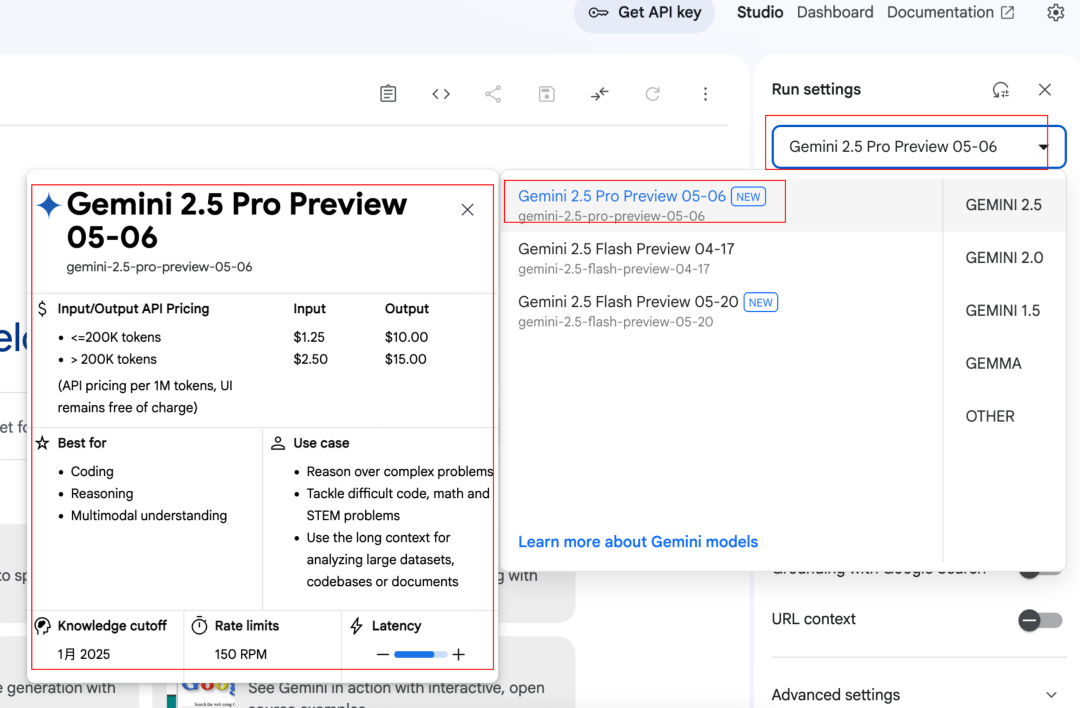Screen dimensions: 1080x708
Task: Click the timer icon beside Rate limits
Action: 199,625
